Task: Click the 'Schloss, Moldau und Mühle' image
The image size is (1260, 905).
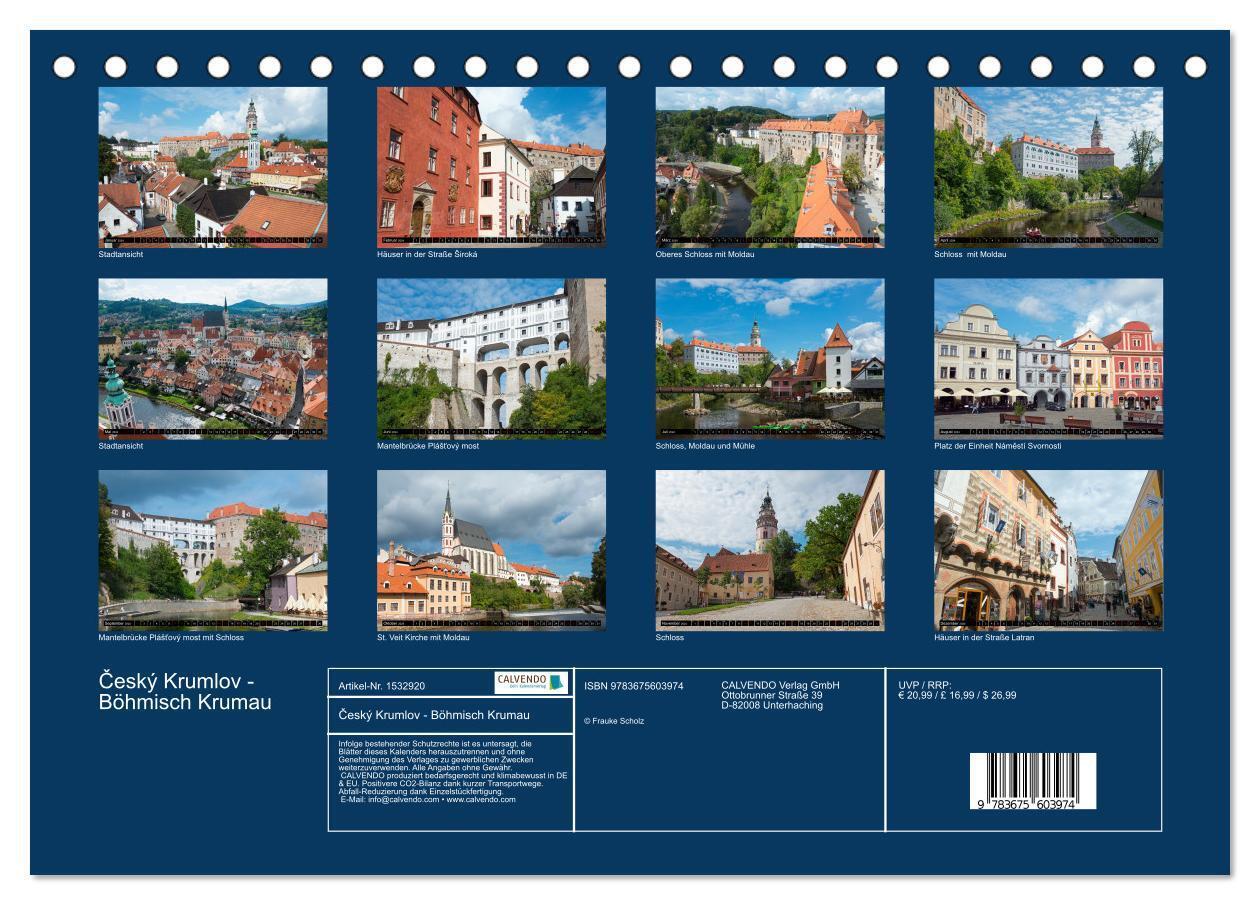Action: [x=770, y=358]
